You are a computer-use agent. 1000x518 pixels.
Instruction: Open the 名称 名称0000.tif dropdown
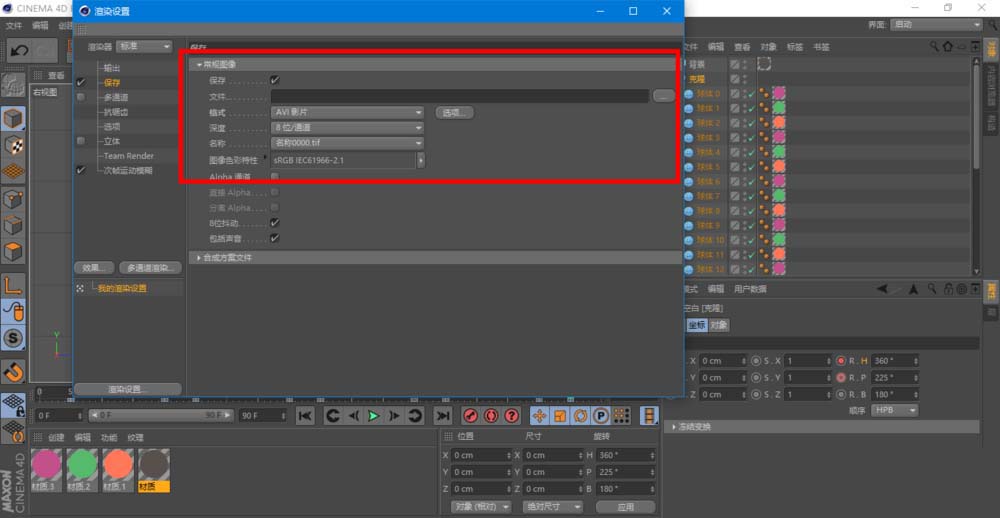[x=348, y=143]
